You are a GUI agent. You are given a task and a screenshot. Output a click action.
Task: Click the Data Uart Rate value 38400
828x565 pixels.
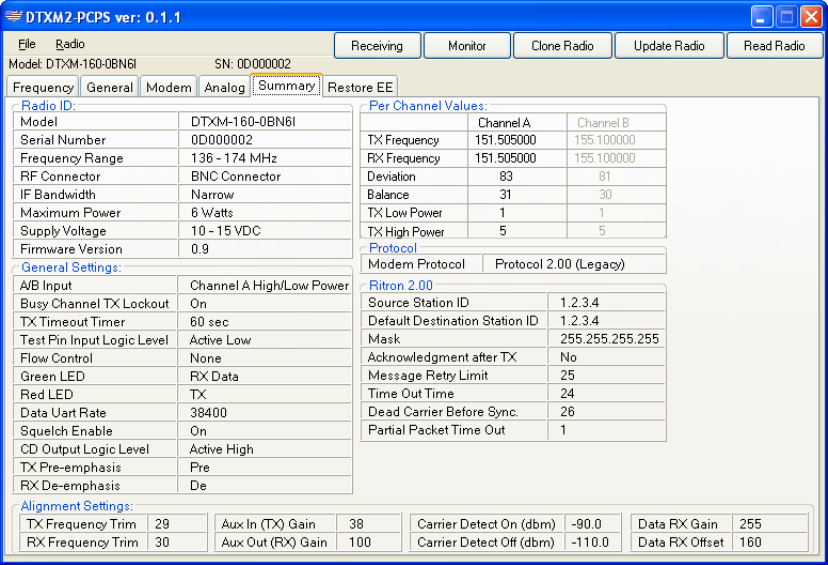[x=209, y=413]
